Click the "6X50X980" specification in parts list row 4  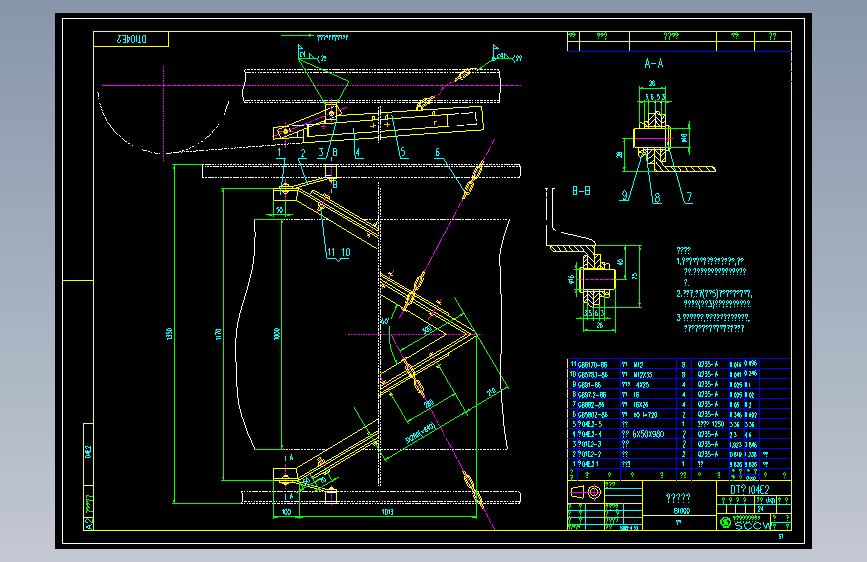648,435
